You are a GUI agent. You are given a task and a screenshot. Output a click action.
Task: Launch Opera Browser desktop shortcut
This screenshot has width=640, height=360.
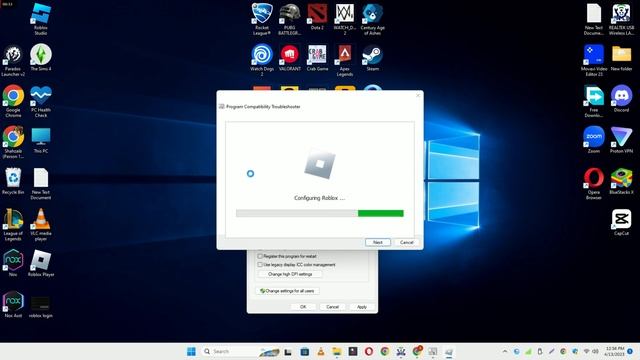pos(594,184)
